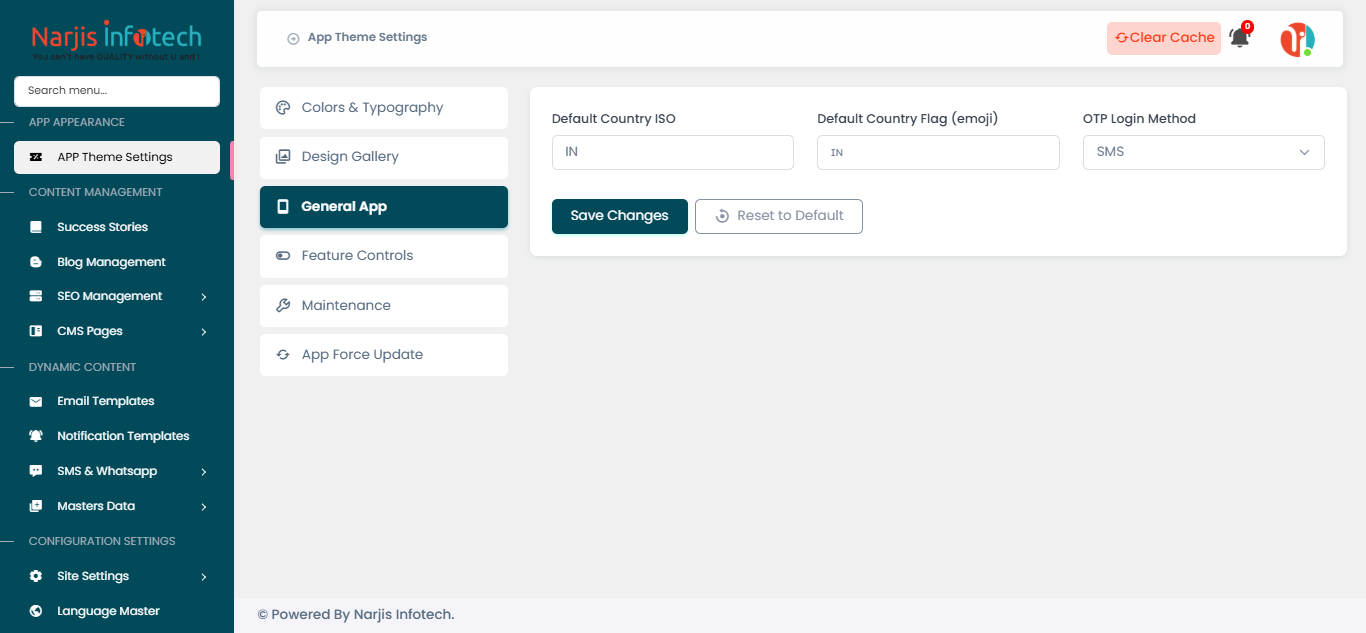Open Email Templates from sidebar
Screen dimensions: 1366x633
(x=117, y=401)
